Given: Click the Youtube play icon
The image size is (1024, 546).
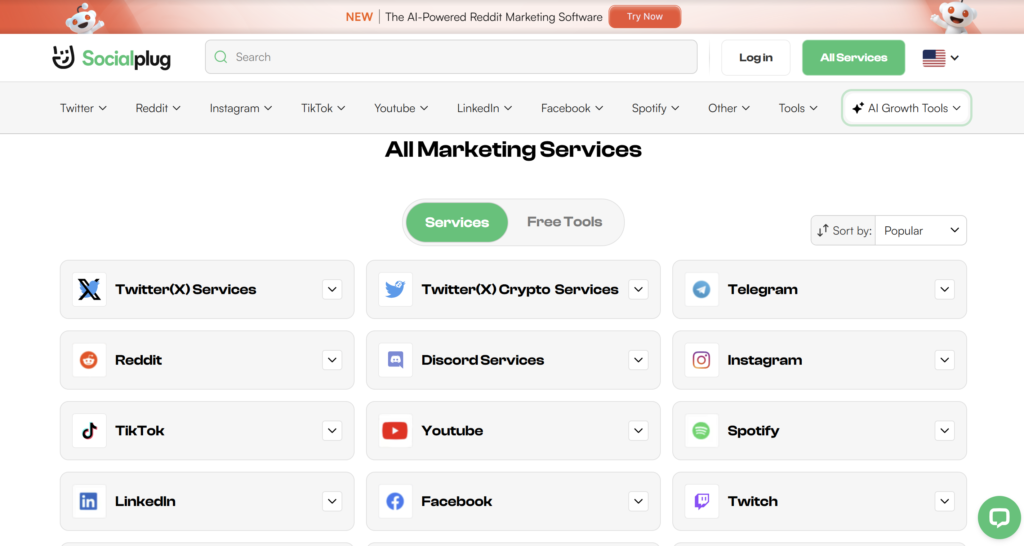Looking at the screenshot, I should pos(395,430).
